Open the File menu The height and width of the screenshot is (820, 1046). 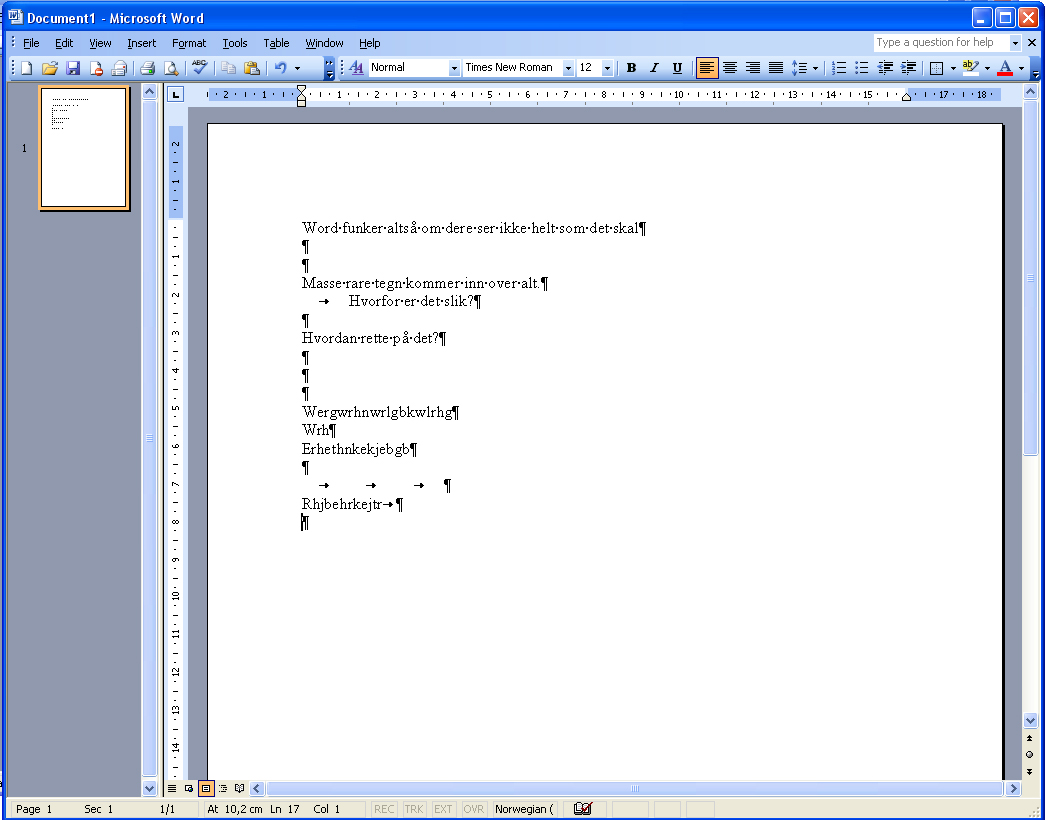tap(31, 43)
